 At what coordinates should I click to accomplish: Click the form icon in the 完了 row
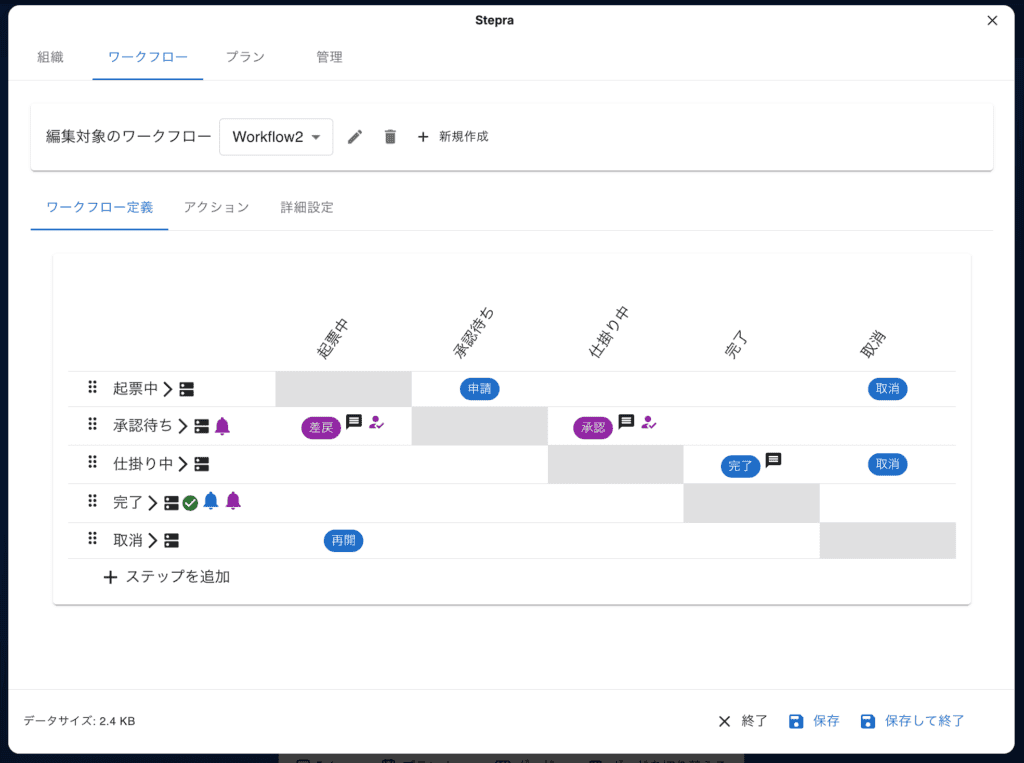coord(171,503)
